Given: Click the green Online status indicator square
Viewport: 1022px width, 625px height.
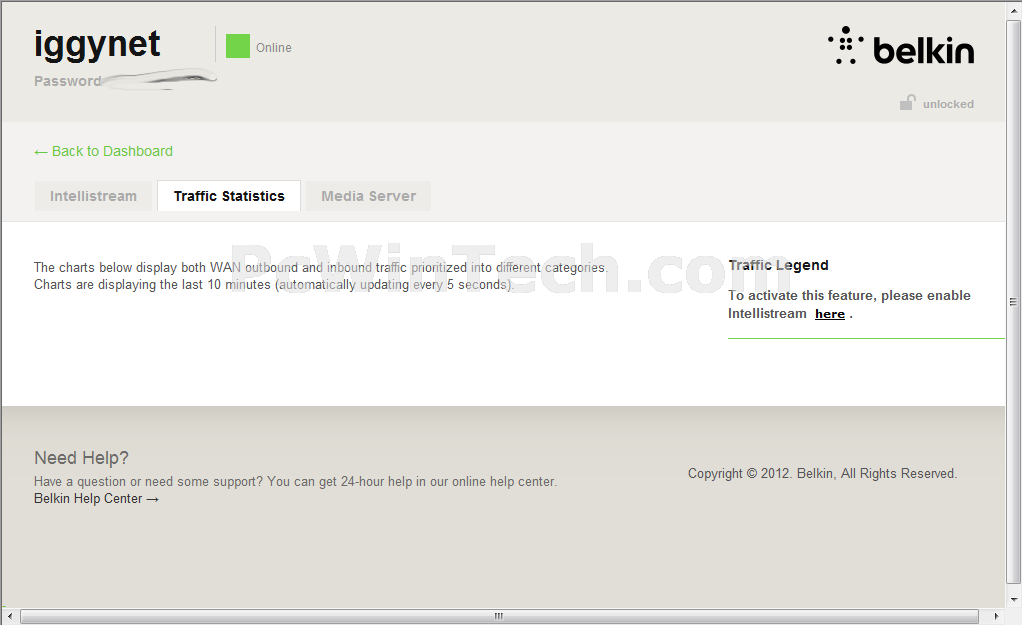Looking at the screenshot, I should click(238, 46).
